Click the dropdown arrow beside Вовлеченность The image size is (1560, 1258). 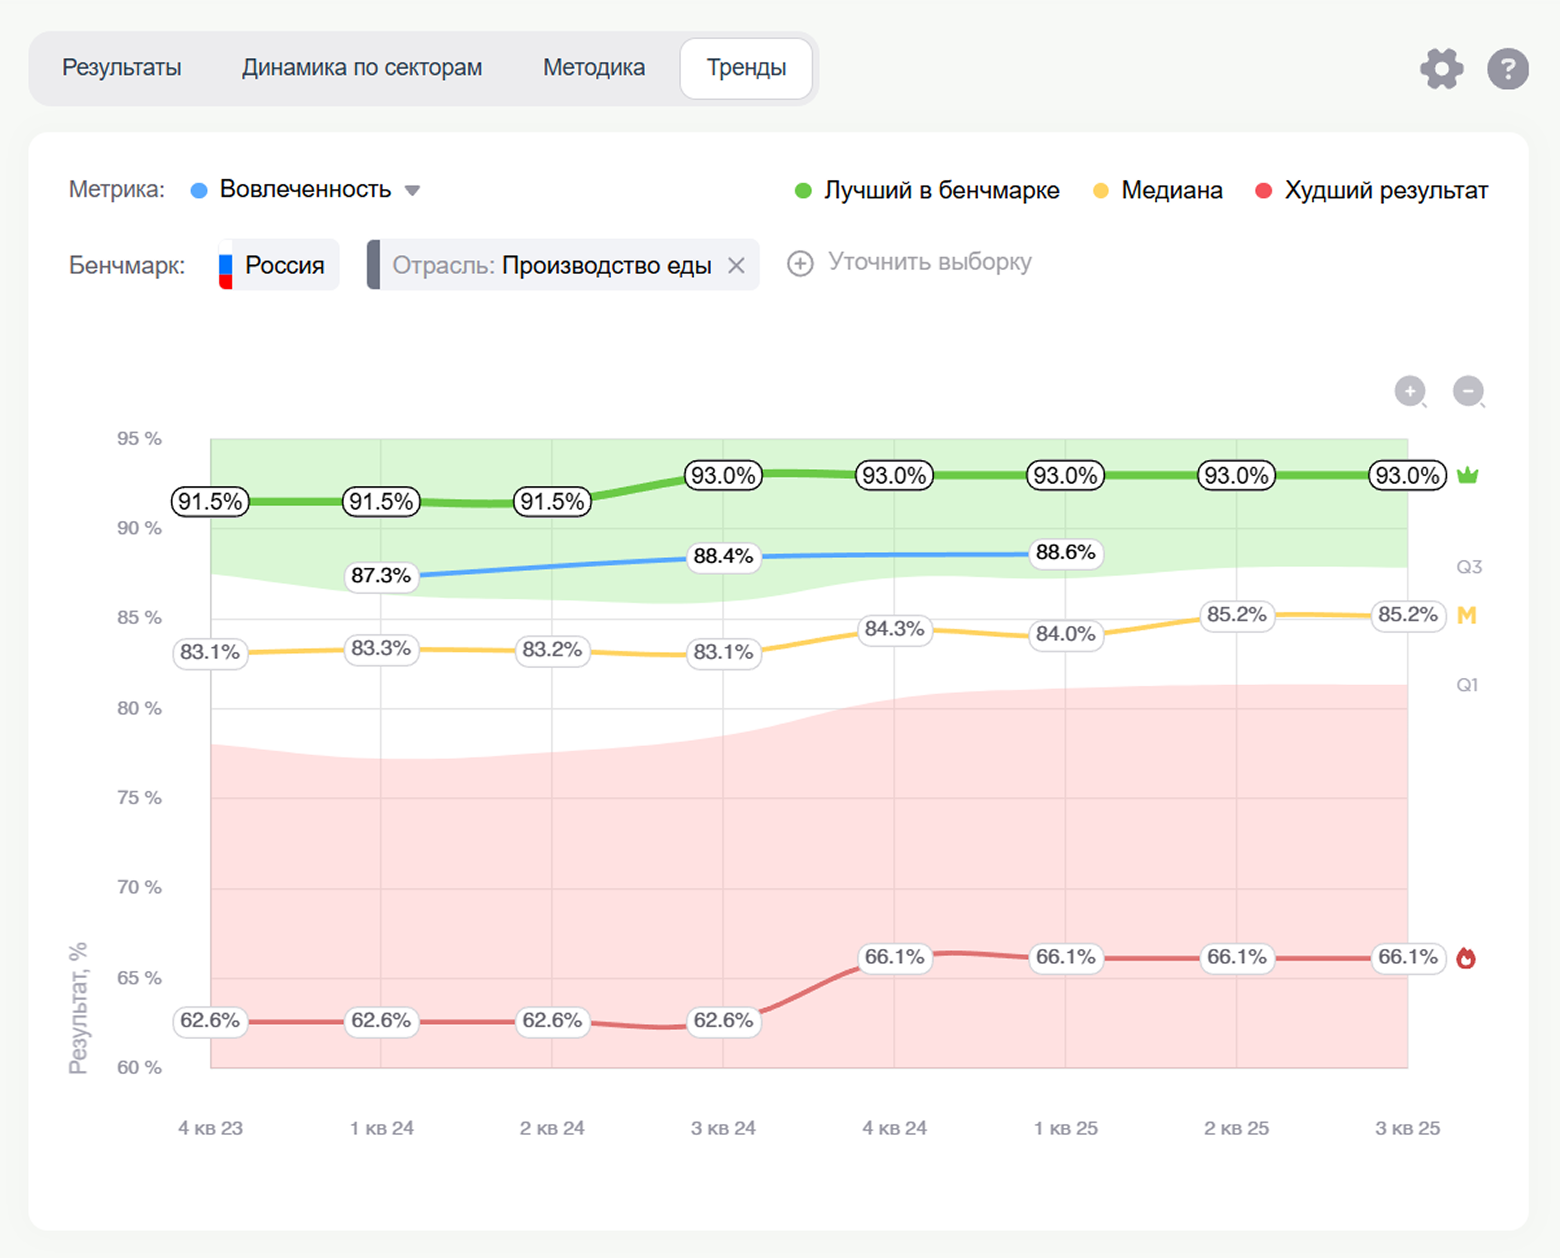[x=412, y=190]
